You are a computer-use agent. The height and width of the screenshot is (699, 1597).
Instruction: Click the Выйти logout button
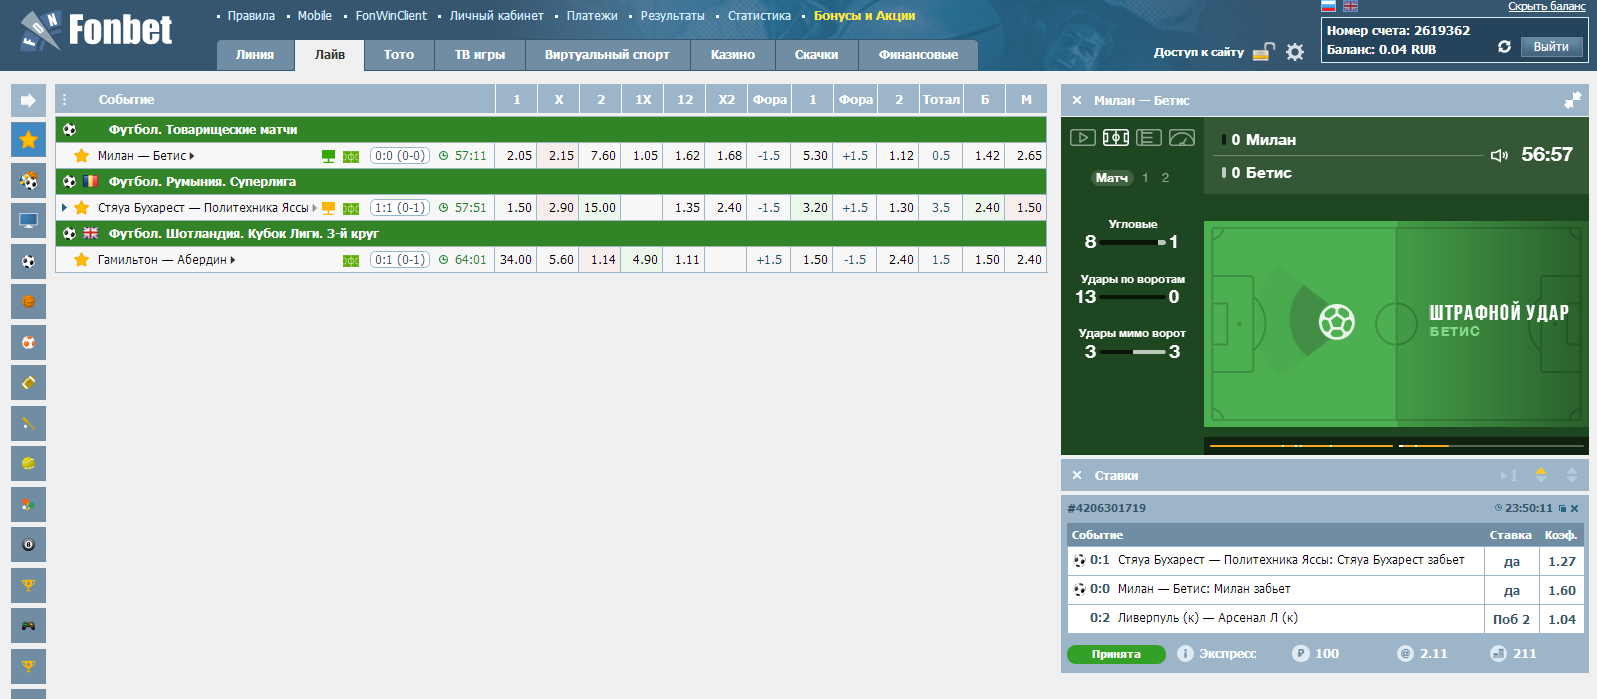1550,47
